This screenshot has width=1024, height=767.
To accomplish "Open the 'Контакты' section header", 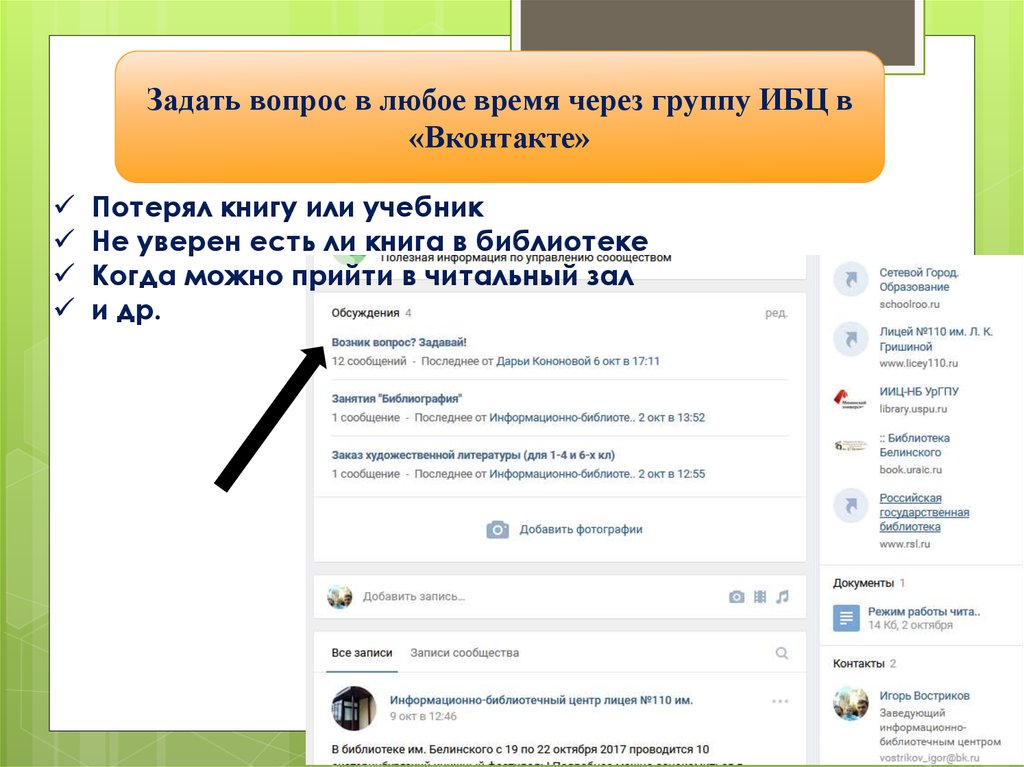I will coord(858,664).
